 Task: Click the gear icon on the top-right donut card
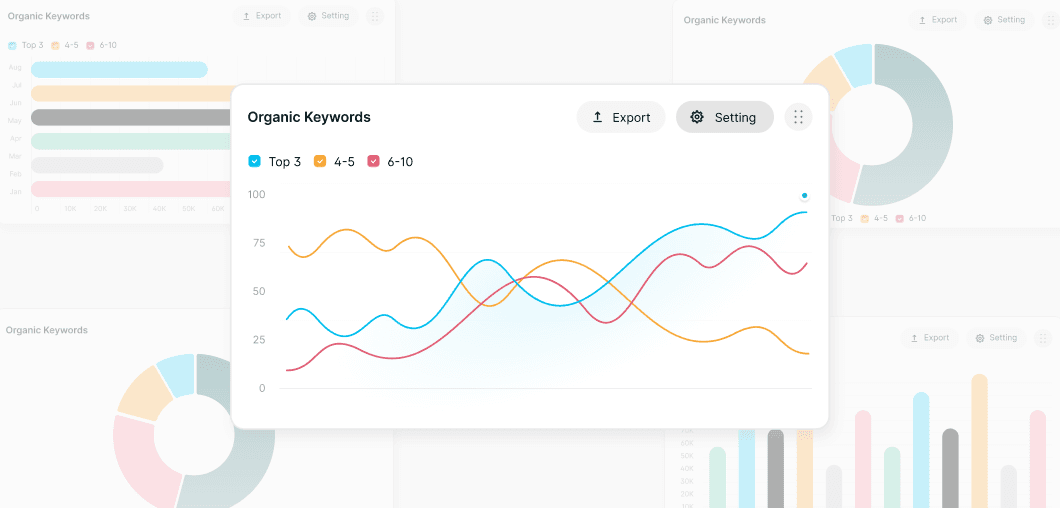pyautogui.click(x=988, y=20)
